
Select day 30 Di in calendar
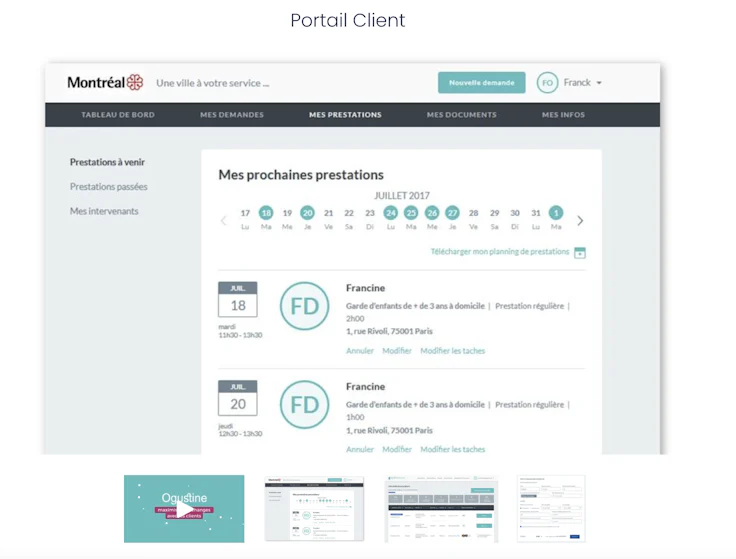coord(515,219)
